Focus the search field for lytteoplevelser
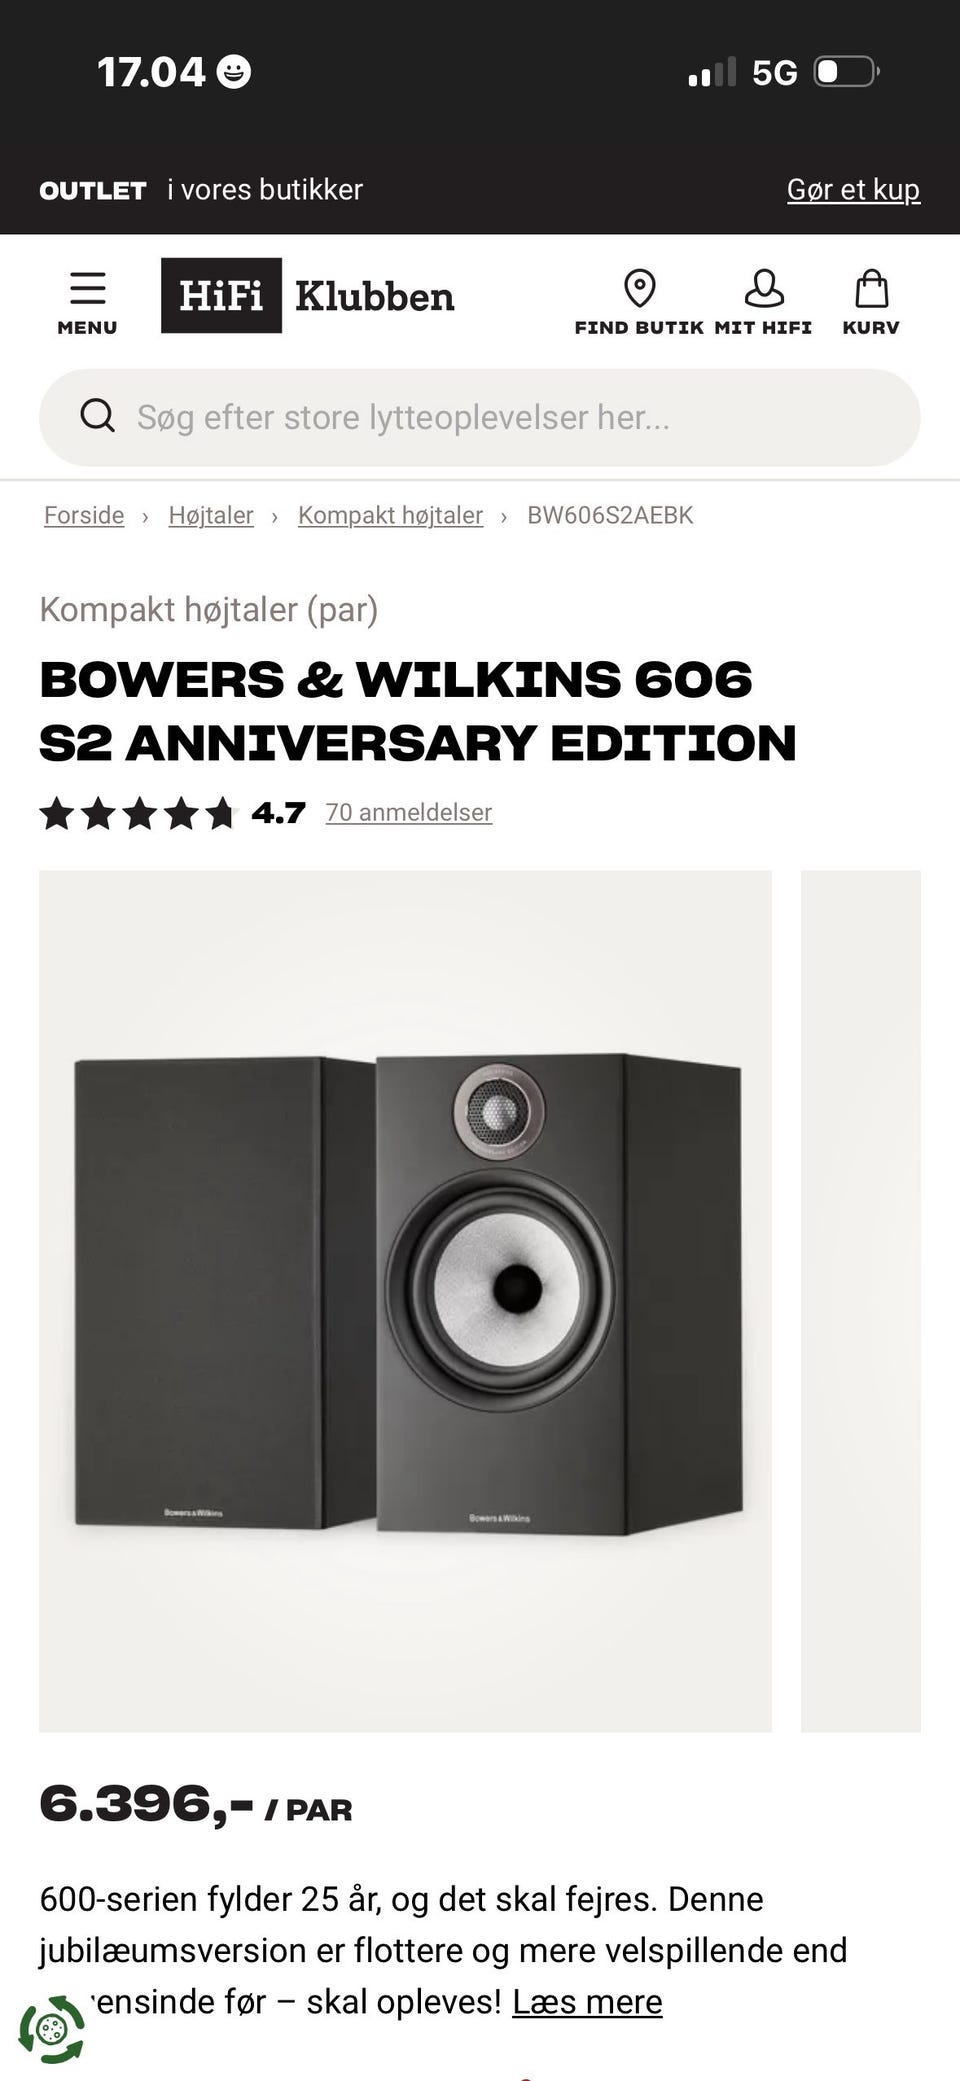Viewport: 960px width, 2081px height. pyautogui.click(x=480, y=417)
